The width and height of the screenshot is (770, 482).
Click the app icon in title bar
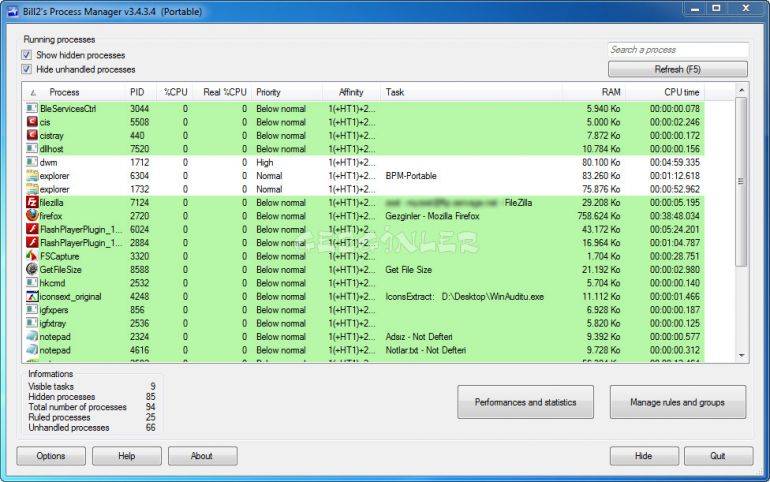click(13, 12)
